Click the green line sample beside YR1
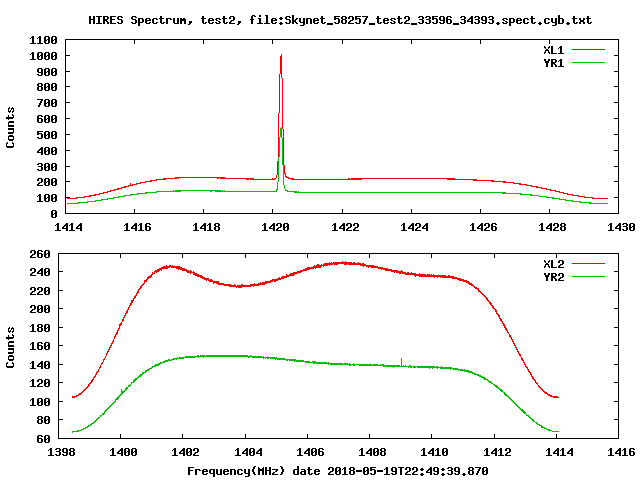Viewport: 640px width, 480px height. tap(588, 63)
